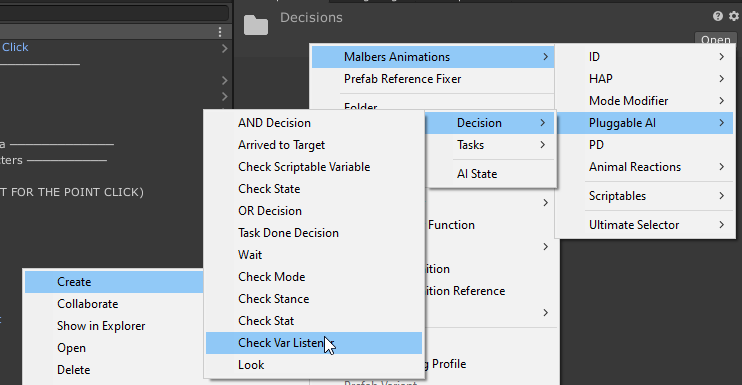Open the inspector settings gear icon
This screenshot has width=742, height=385.
pyautogui.click(x=733, y=17)
